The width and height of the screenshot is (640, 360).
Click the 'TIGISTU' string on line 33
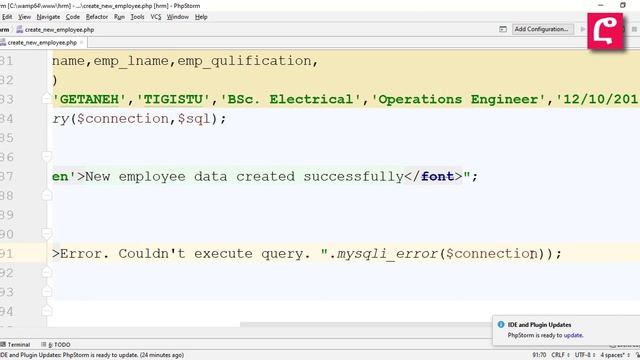pos(173,99)
